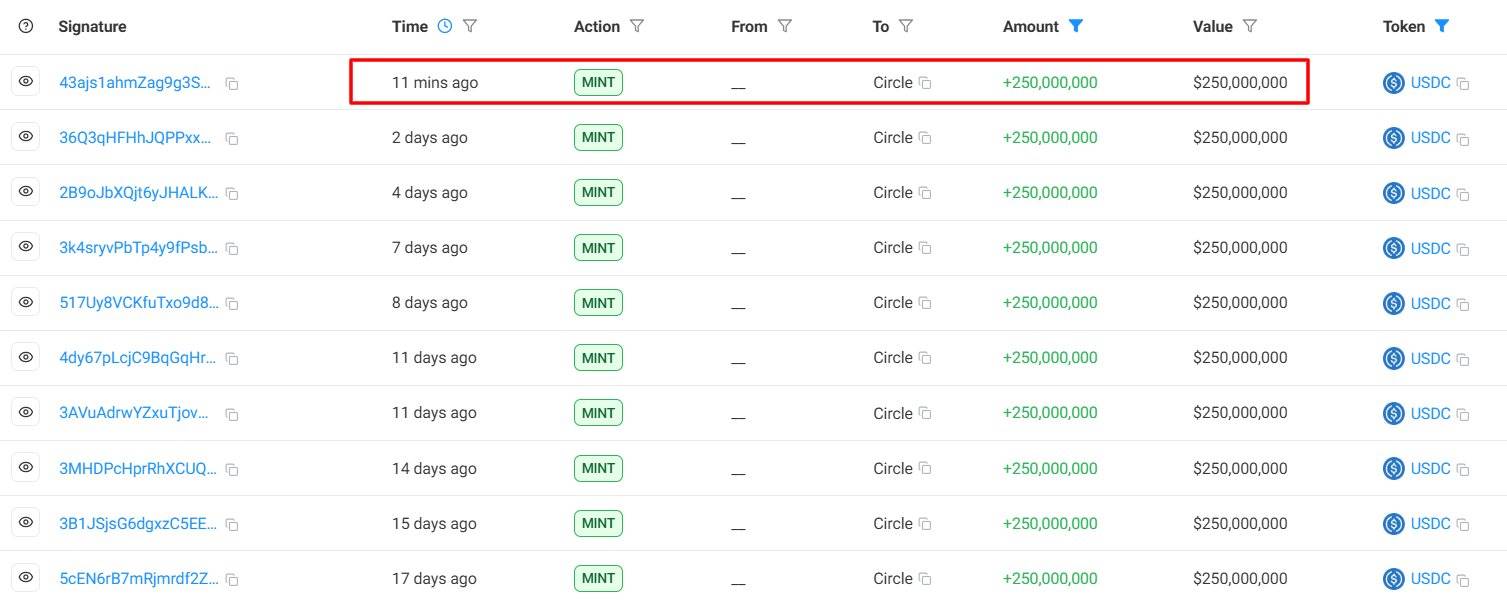Copy Circle address in the 2 days ago row

tap(925, 138)
